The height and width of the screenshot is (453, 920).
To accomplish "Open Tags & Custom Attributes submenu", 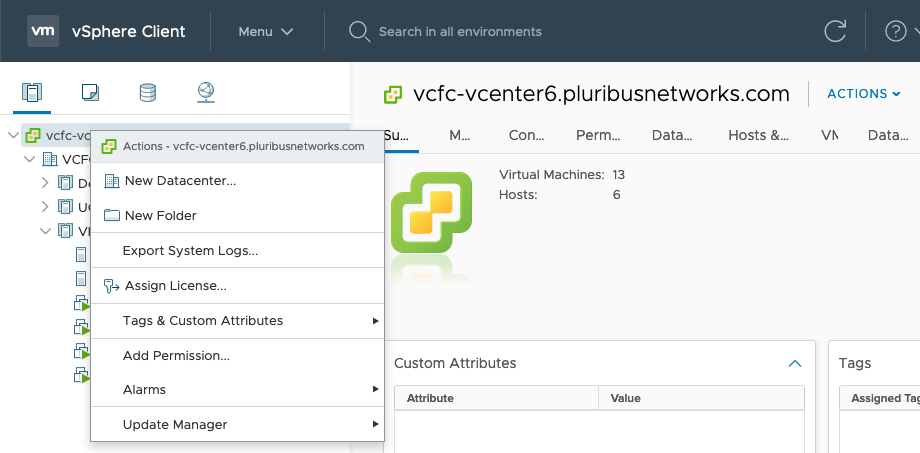I will click(x=237, y=320).
